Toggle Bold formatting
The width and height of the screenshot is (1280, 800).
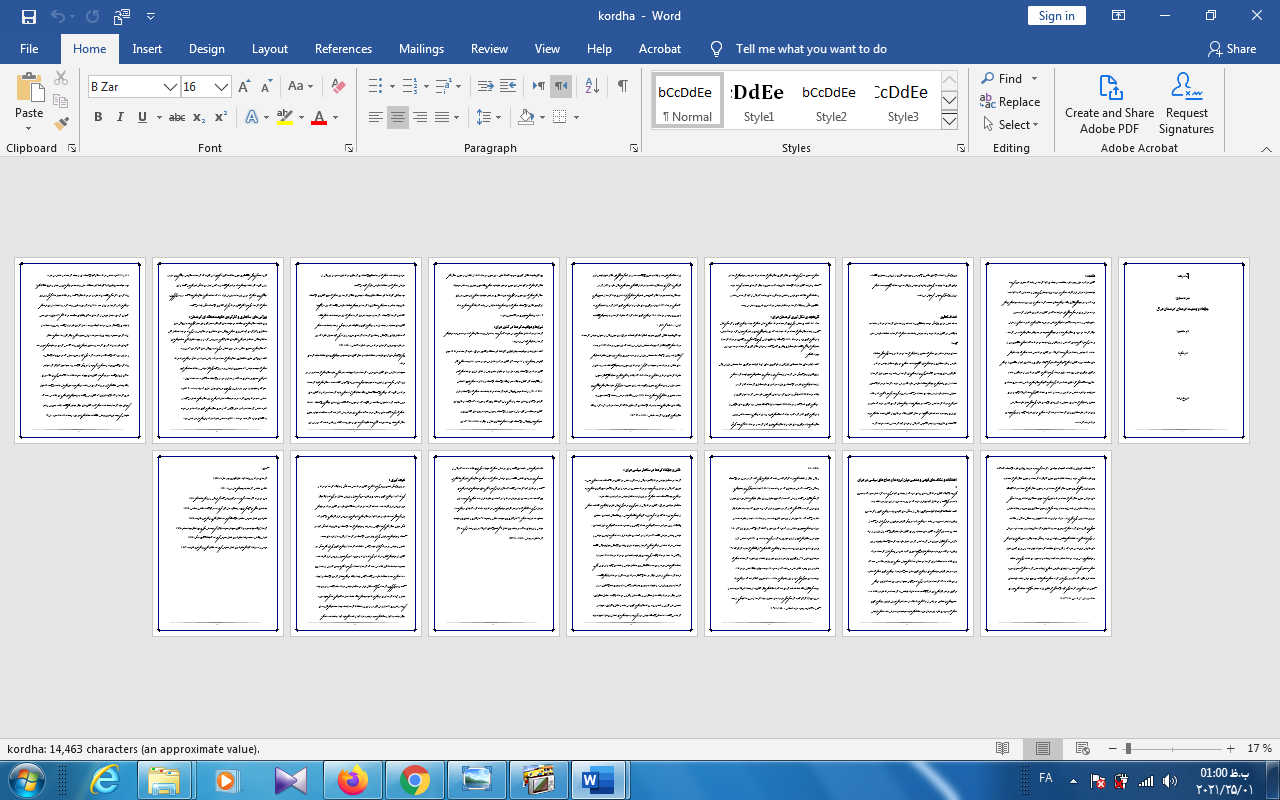98,117
